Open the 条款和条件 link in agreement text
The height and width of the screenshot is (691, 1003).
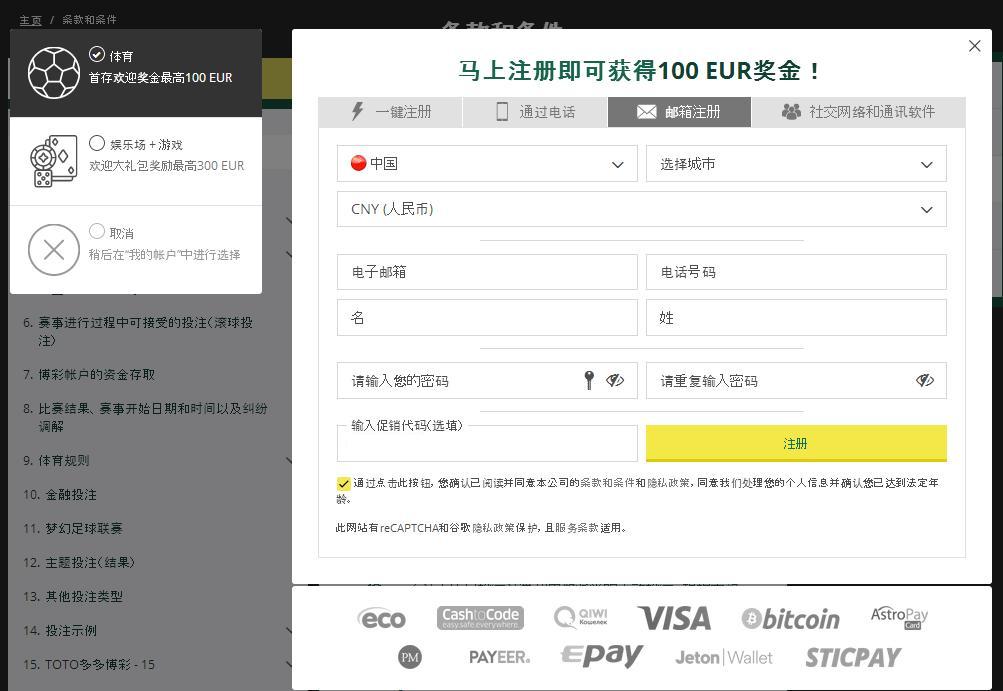608,483
